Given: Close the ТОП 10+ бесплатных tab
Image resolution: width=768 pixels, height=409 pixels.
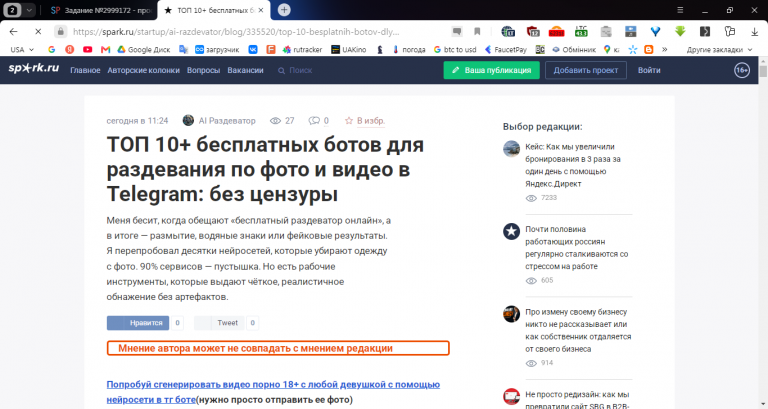Looking at the screenshot, I should coord(261,10).
